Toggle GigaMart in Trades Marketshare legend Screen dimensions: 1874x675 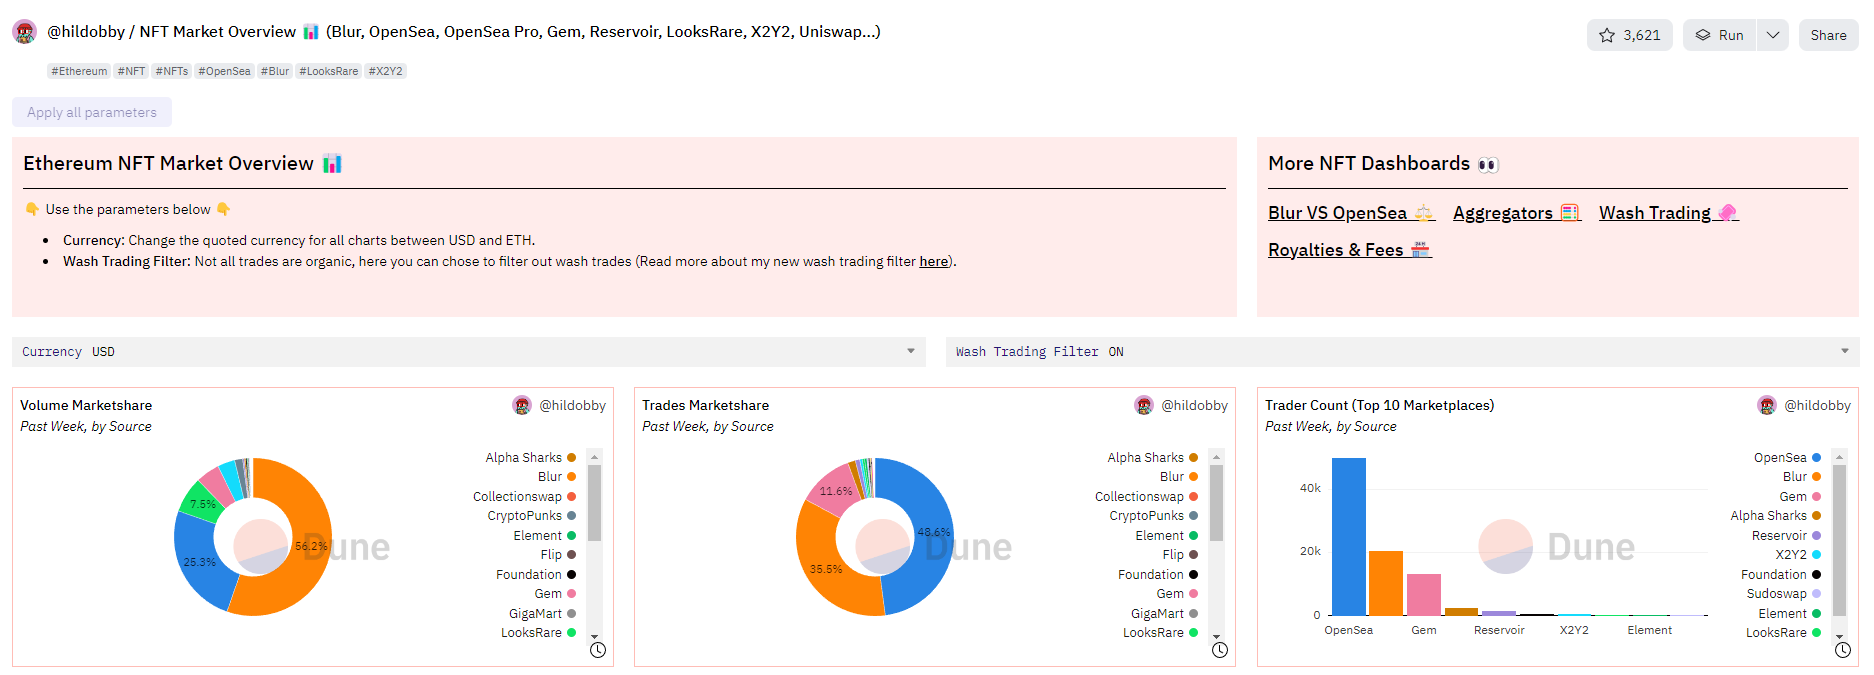pos(1164,614)
